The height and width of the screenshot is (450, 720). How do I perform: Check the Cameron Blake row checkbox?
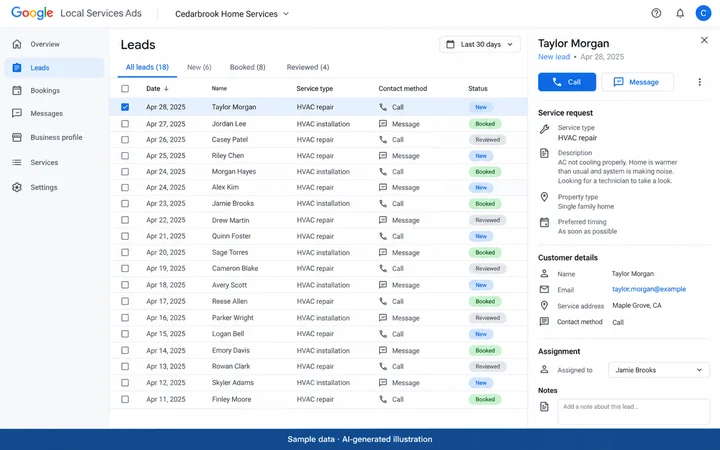[125, 268]
